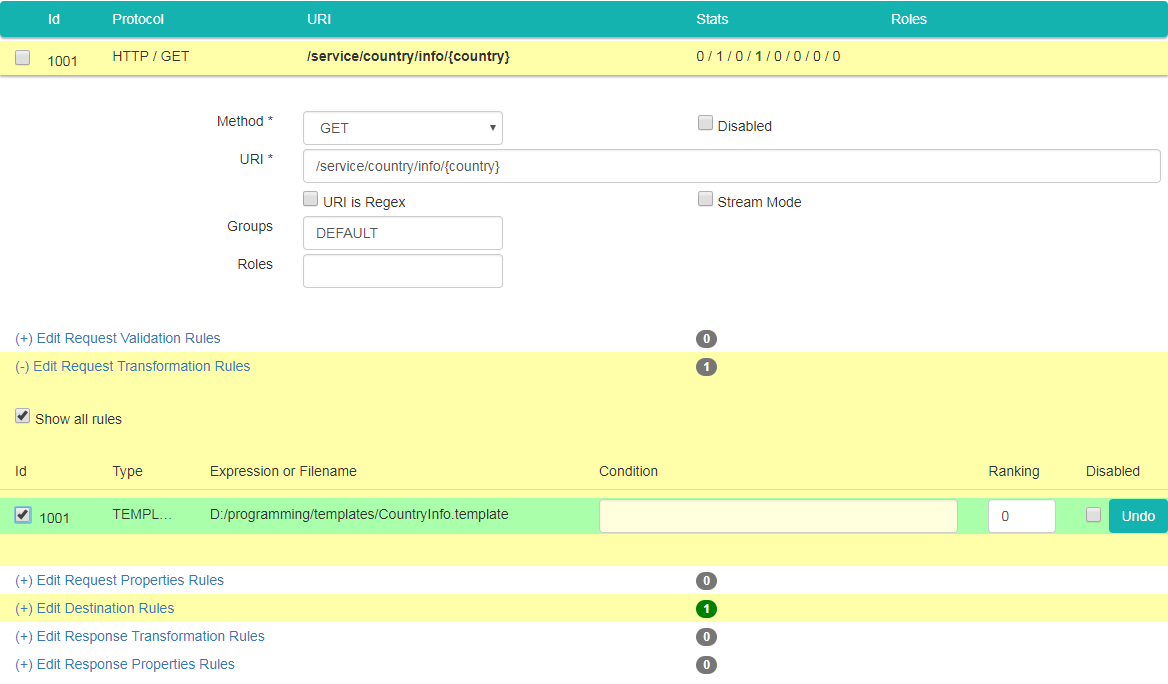Click the Condition field for the template rule

[778, 516]
